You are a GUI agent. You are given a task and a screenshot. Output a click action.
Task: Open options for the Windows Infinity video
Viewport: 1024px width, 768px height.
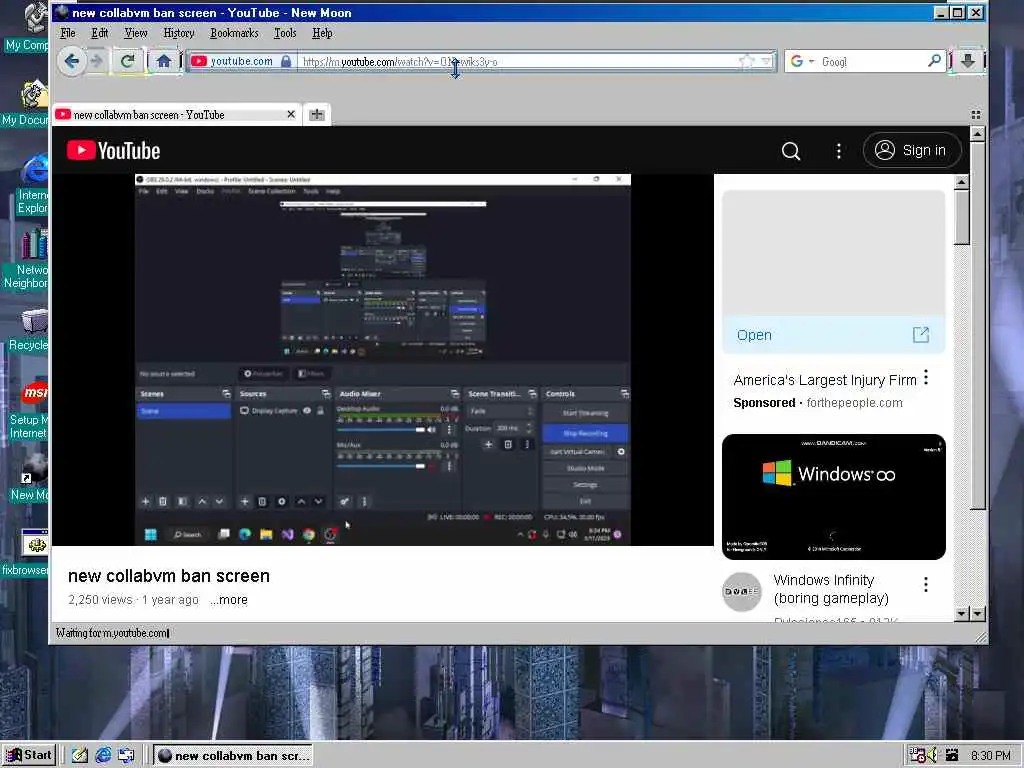[925, 584]
